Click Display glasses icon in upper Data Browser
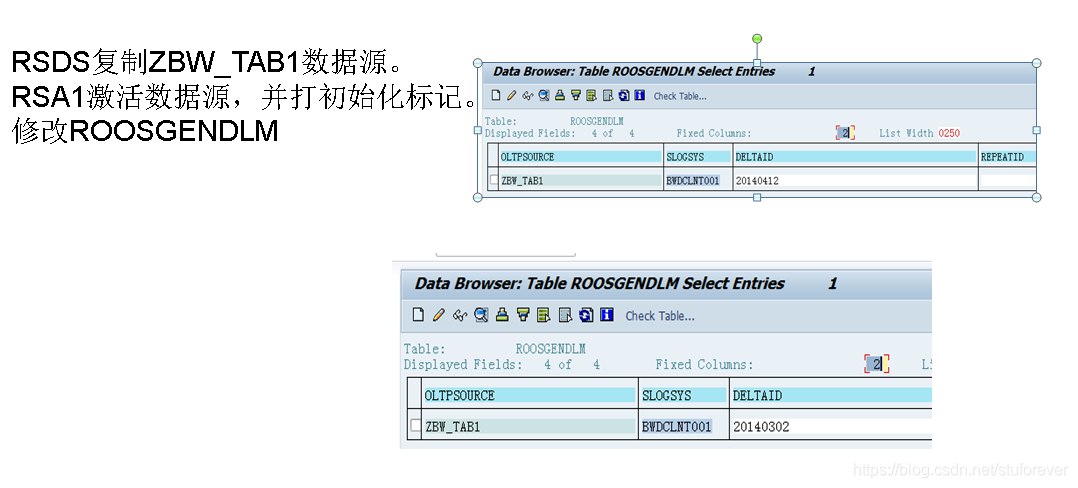Viewport: 1078px width, 488px height. click(x=528, y=96)
